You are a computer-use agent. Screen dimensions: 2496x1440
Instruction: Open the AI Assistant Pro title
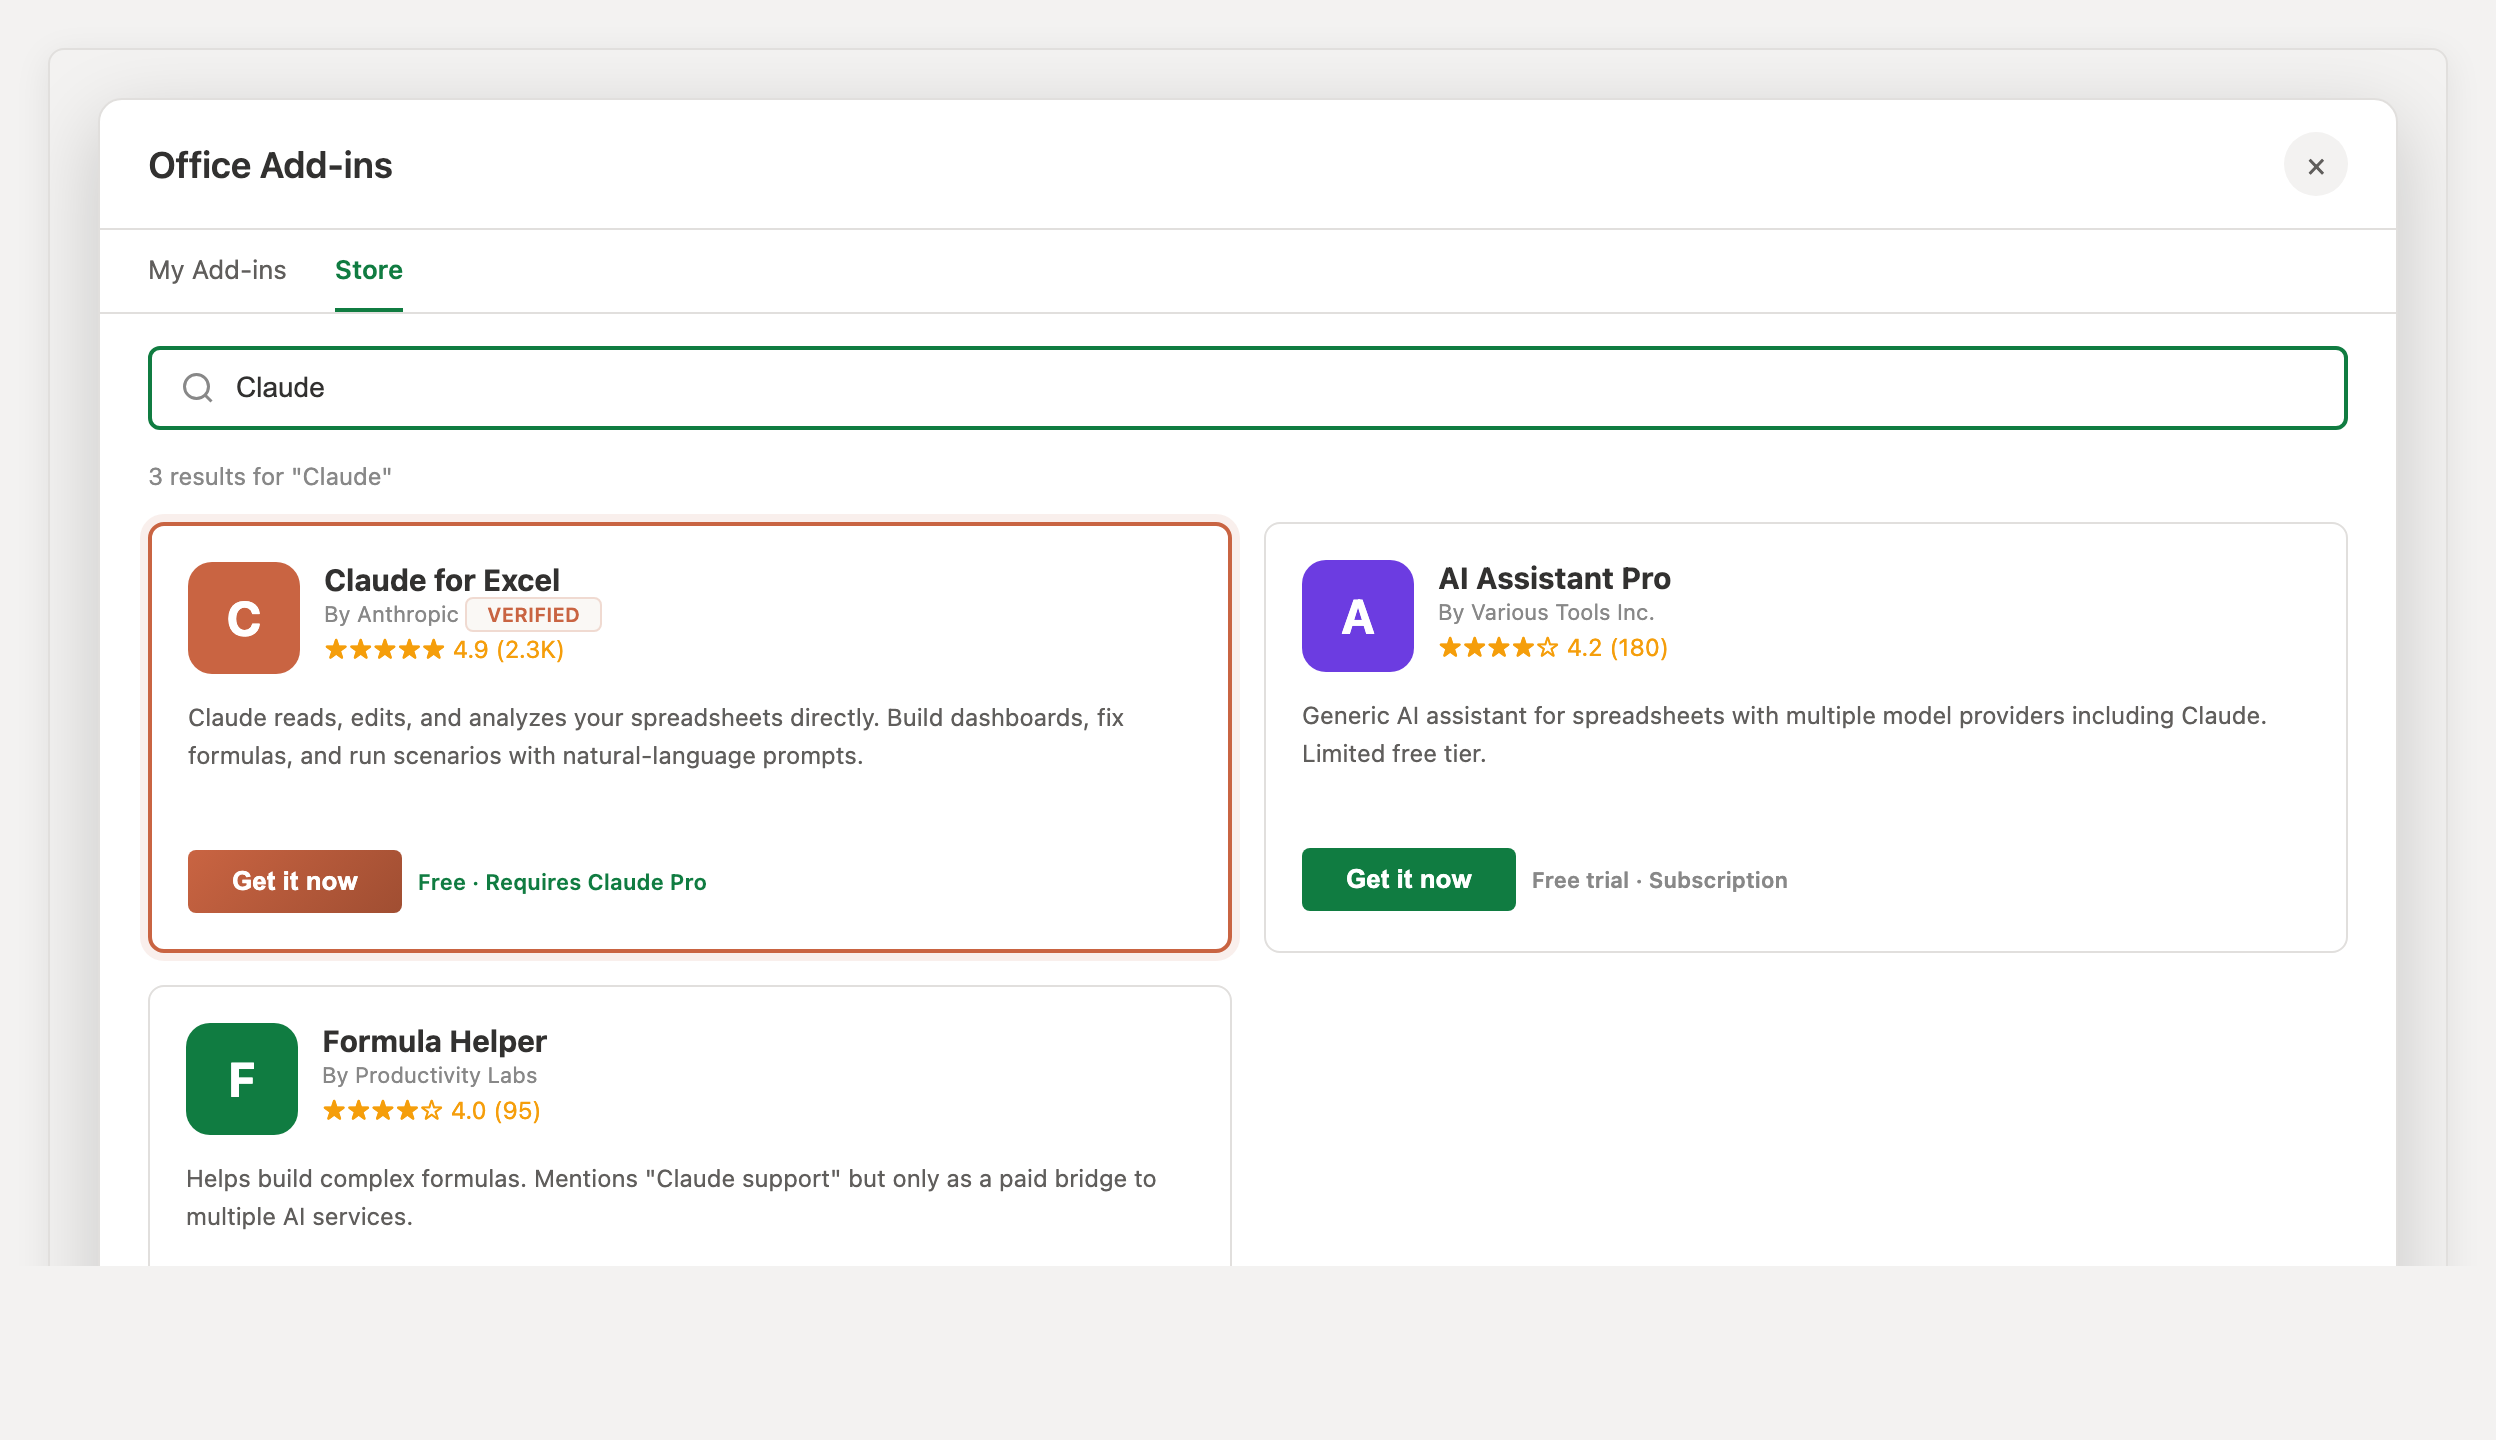tap(1555, 578)
